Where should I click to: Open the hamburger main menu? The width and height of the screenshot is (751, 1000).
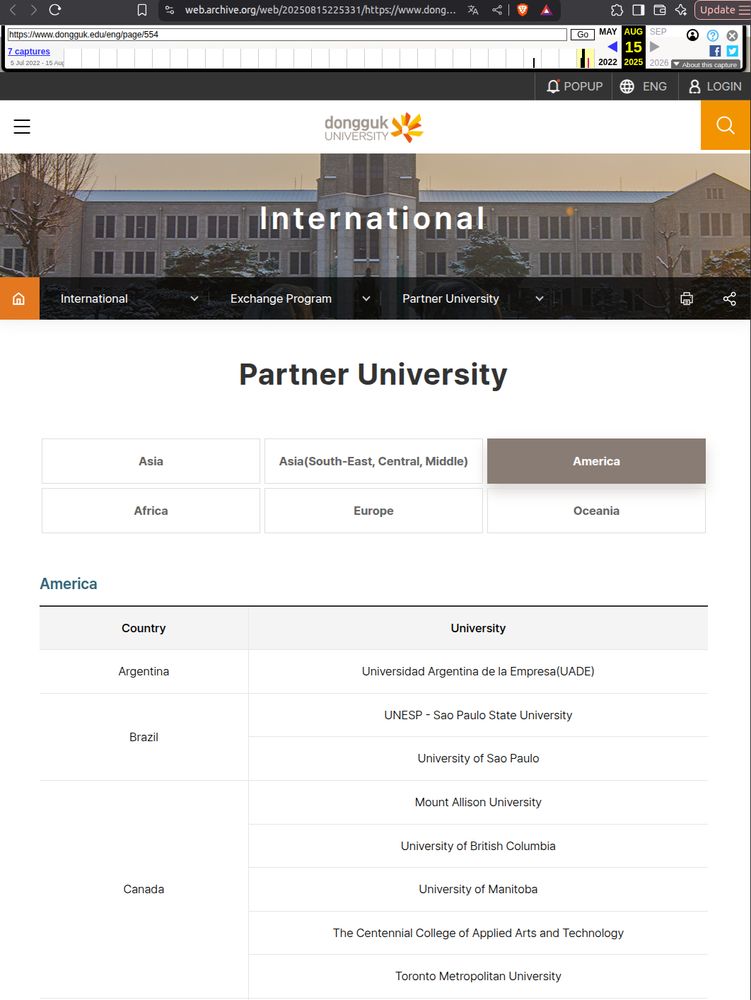point(22,126)
